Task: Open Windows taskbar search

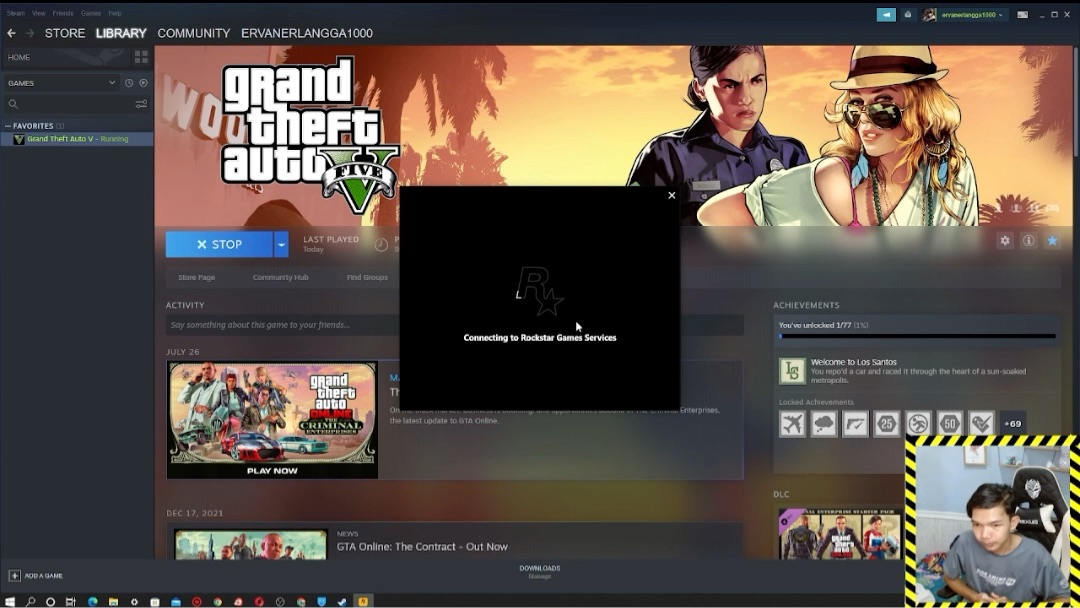Action: click(30, 601)
